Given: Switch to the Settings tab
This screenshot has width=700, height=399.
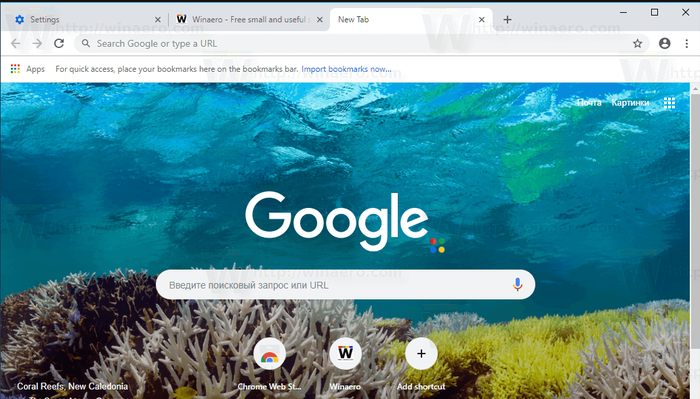Looking at the screenshot, I should [x=85, y=20].
